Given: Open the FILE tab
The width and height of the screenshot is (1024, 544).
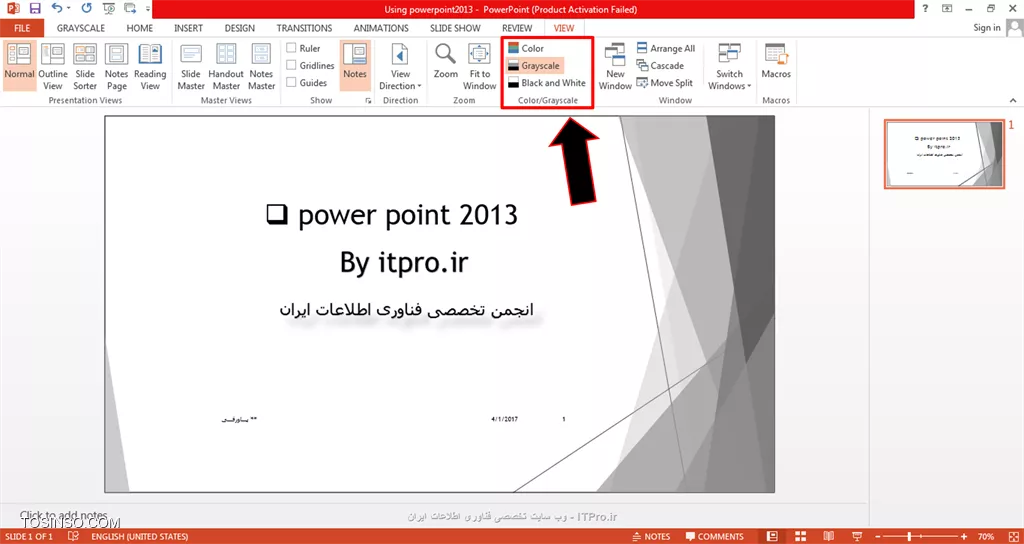Looking at the screenshot, I should coord(22,28).
